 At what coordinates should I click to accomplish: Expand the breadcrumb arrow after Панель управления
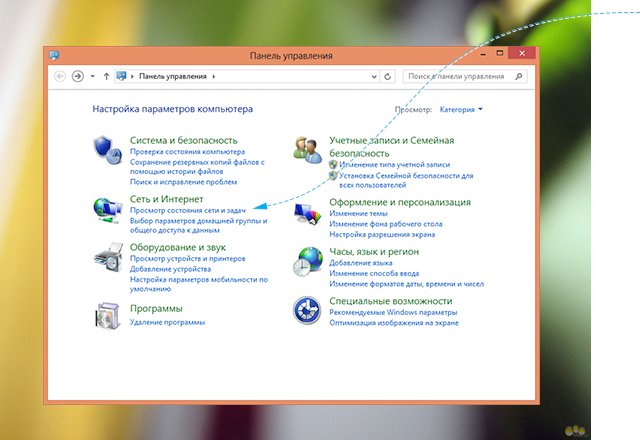click(213, 76)
